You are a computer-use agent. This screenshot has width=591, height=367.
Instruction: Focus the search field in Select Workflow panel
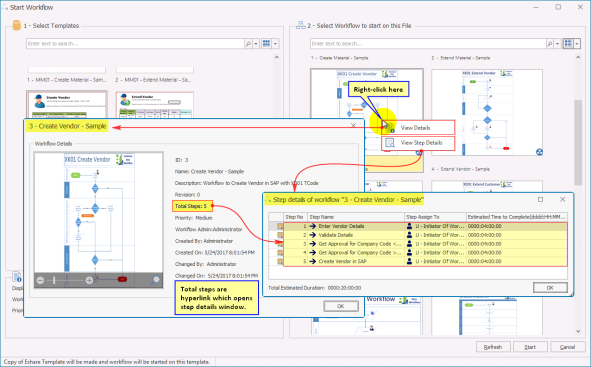(428, 44)
